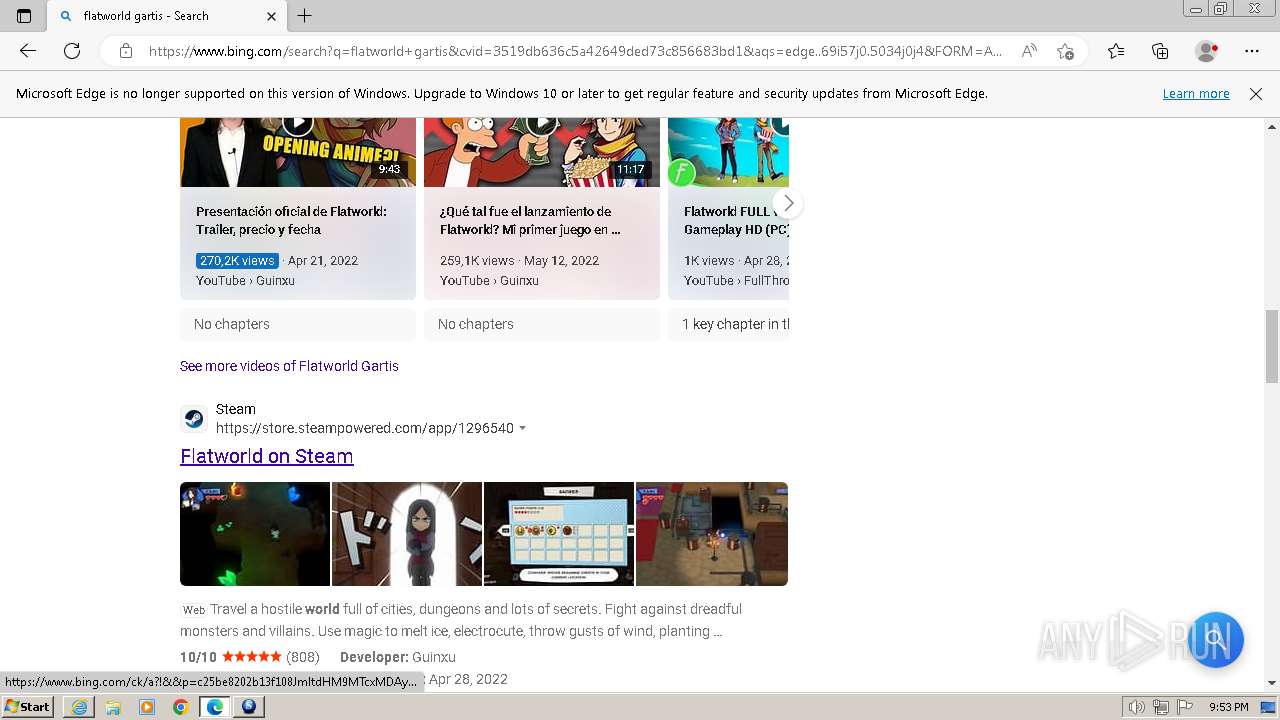This screenshot has width=1280, height=720.
Task: Open Collections icon in toolbar
Action: pyautogui.click(x=1160, y=51)
